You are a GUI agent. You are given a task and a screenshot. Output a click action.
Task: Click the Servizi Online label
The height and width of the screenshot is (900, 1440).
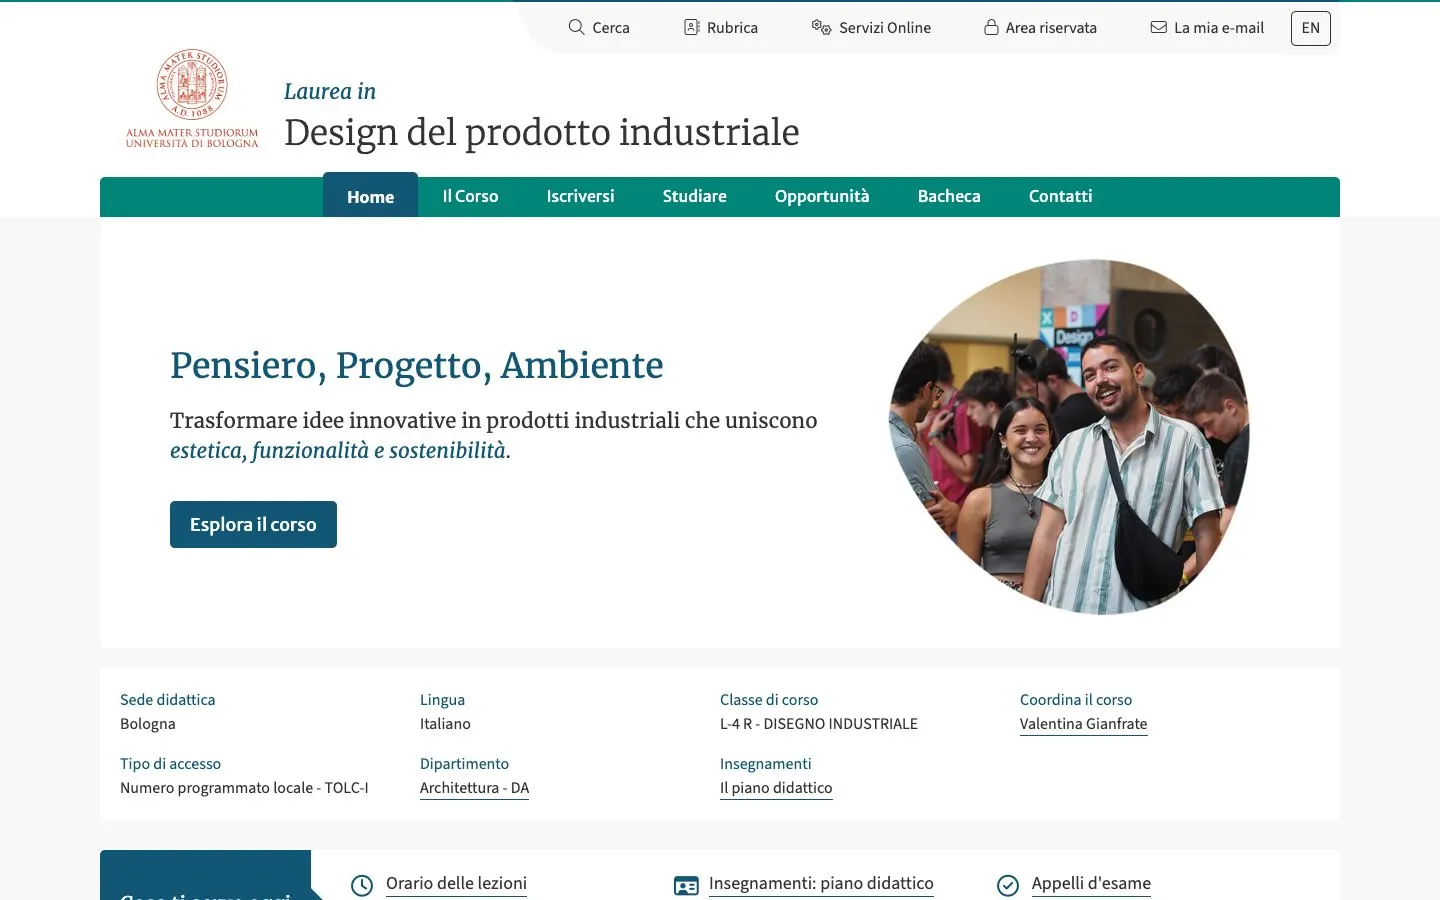click(x=885, y=28)
